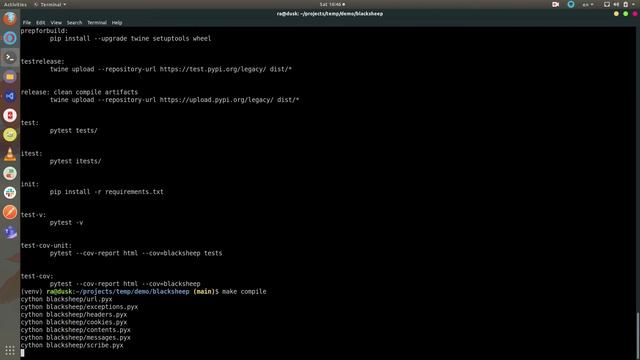The image size is (640, 360).
Task: Open the network status tray icon
Action: (607, 4)
